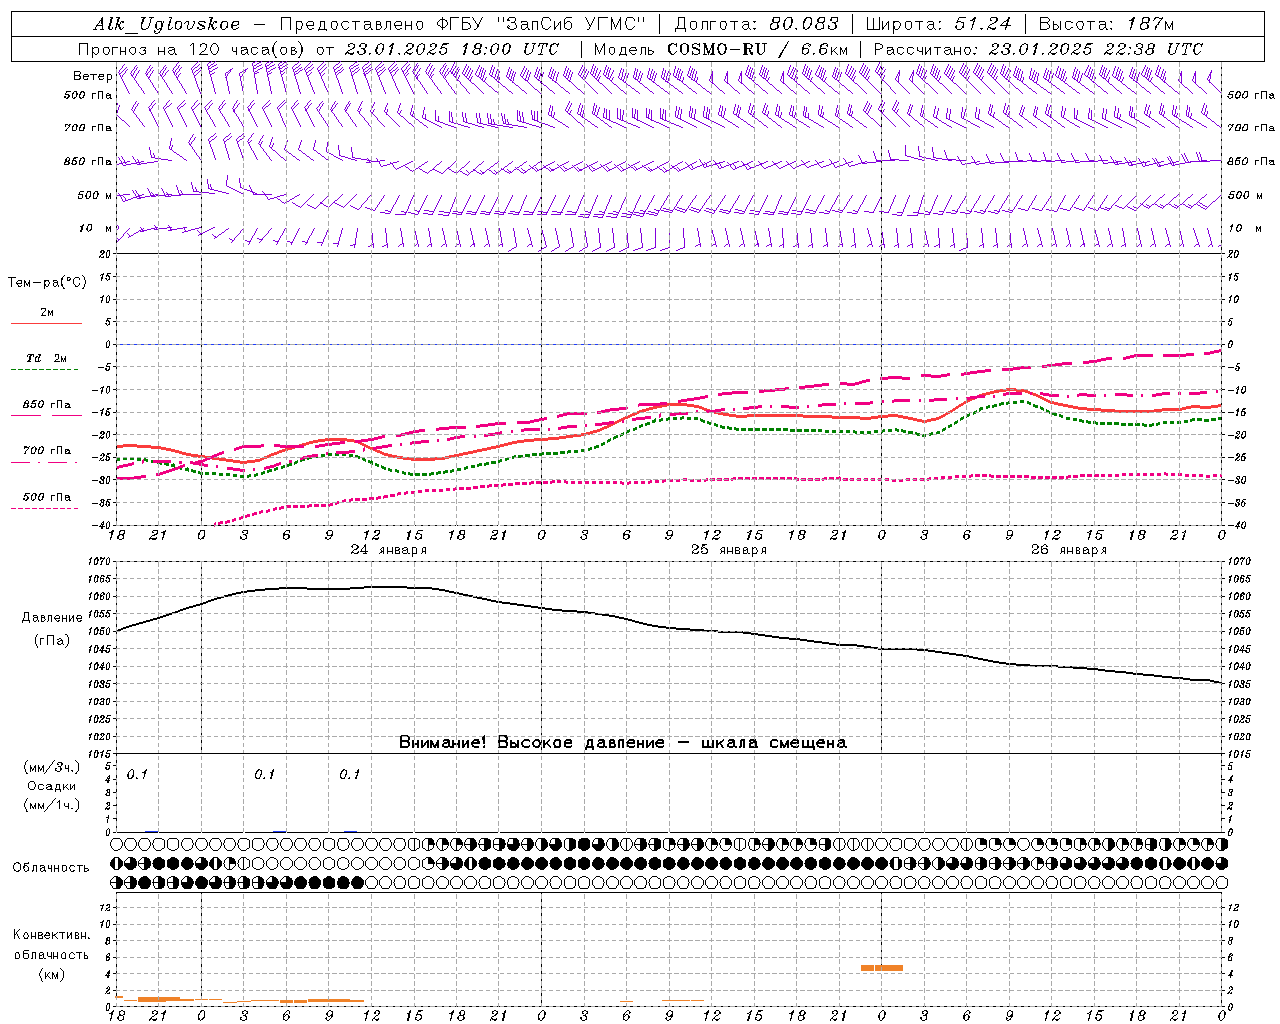Select the text Предоставлено ФГБУ "ЗапСиб УГМС"
1280x1024 pixels.
click(x=463, y=24)
